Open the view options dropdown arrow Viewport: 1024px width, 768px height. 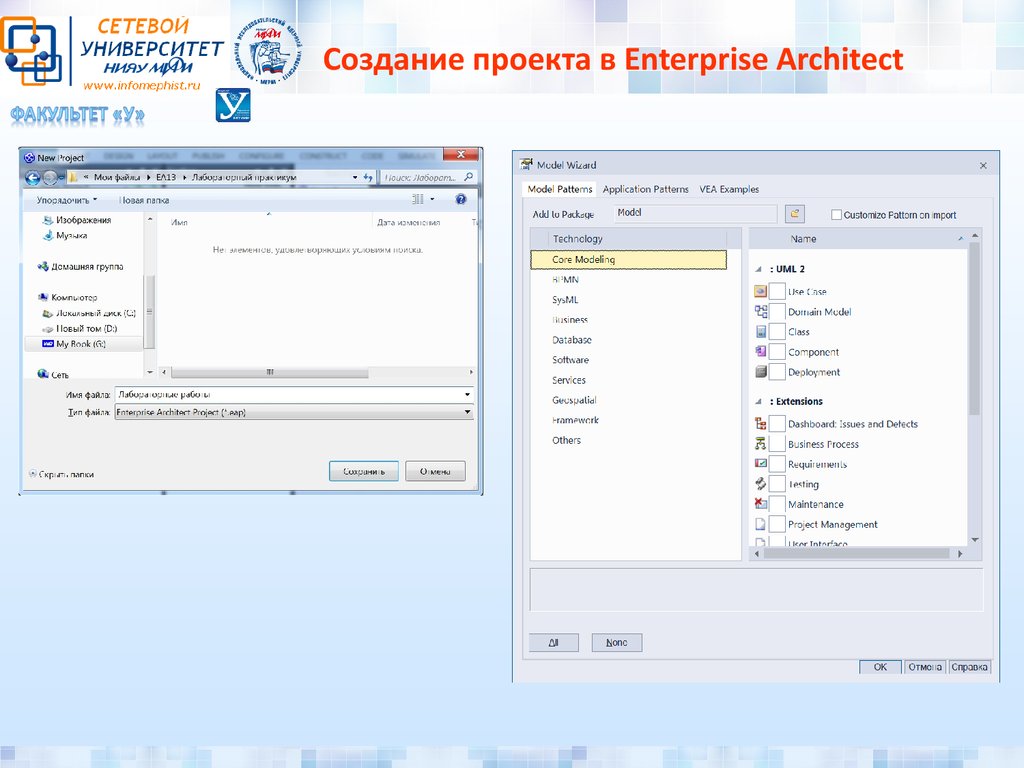pyautogui.click(x=432, y=199)
